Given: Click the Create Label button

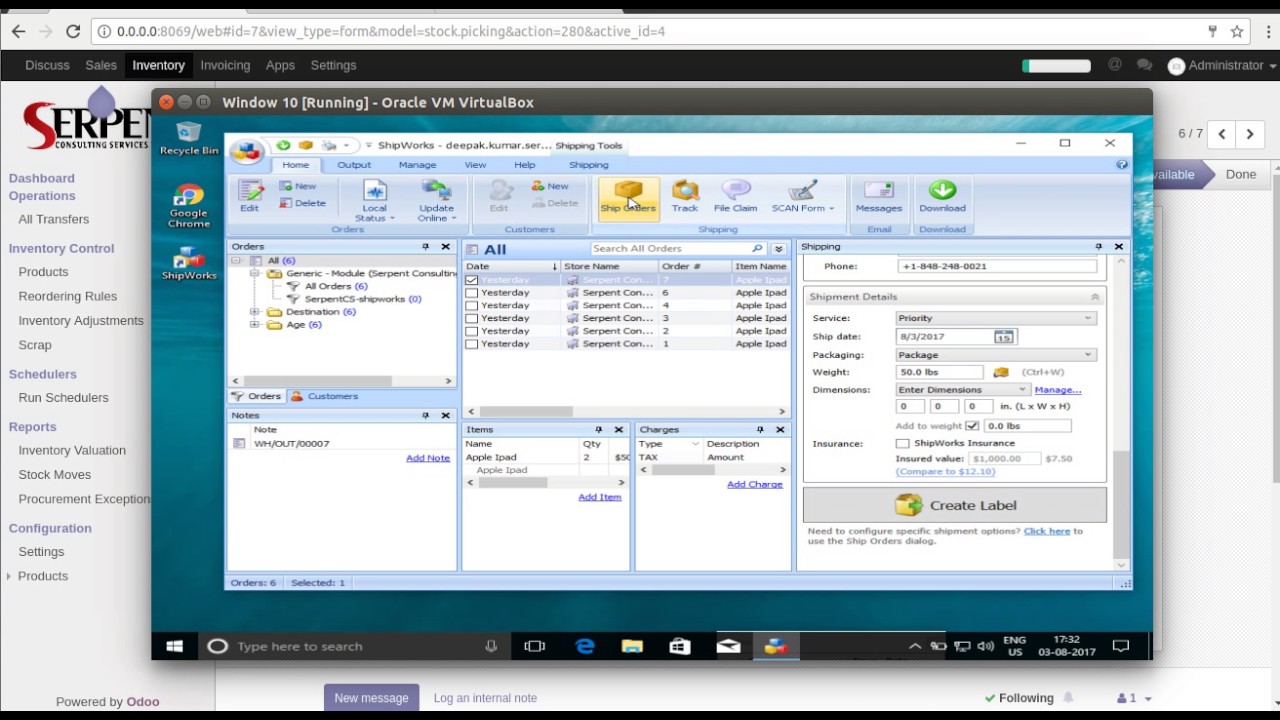Looking at the screenshot, I should [x=955, y=505].
